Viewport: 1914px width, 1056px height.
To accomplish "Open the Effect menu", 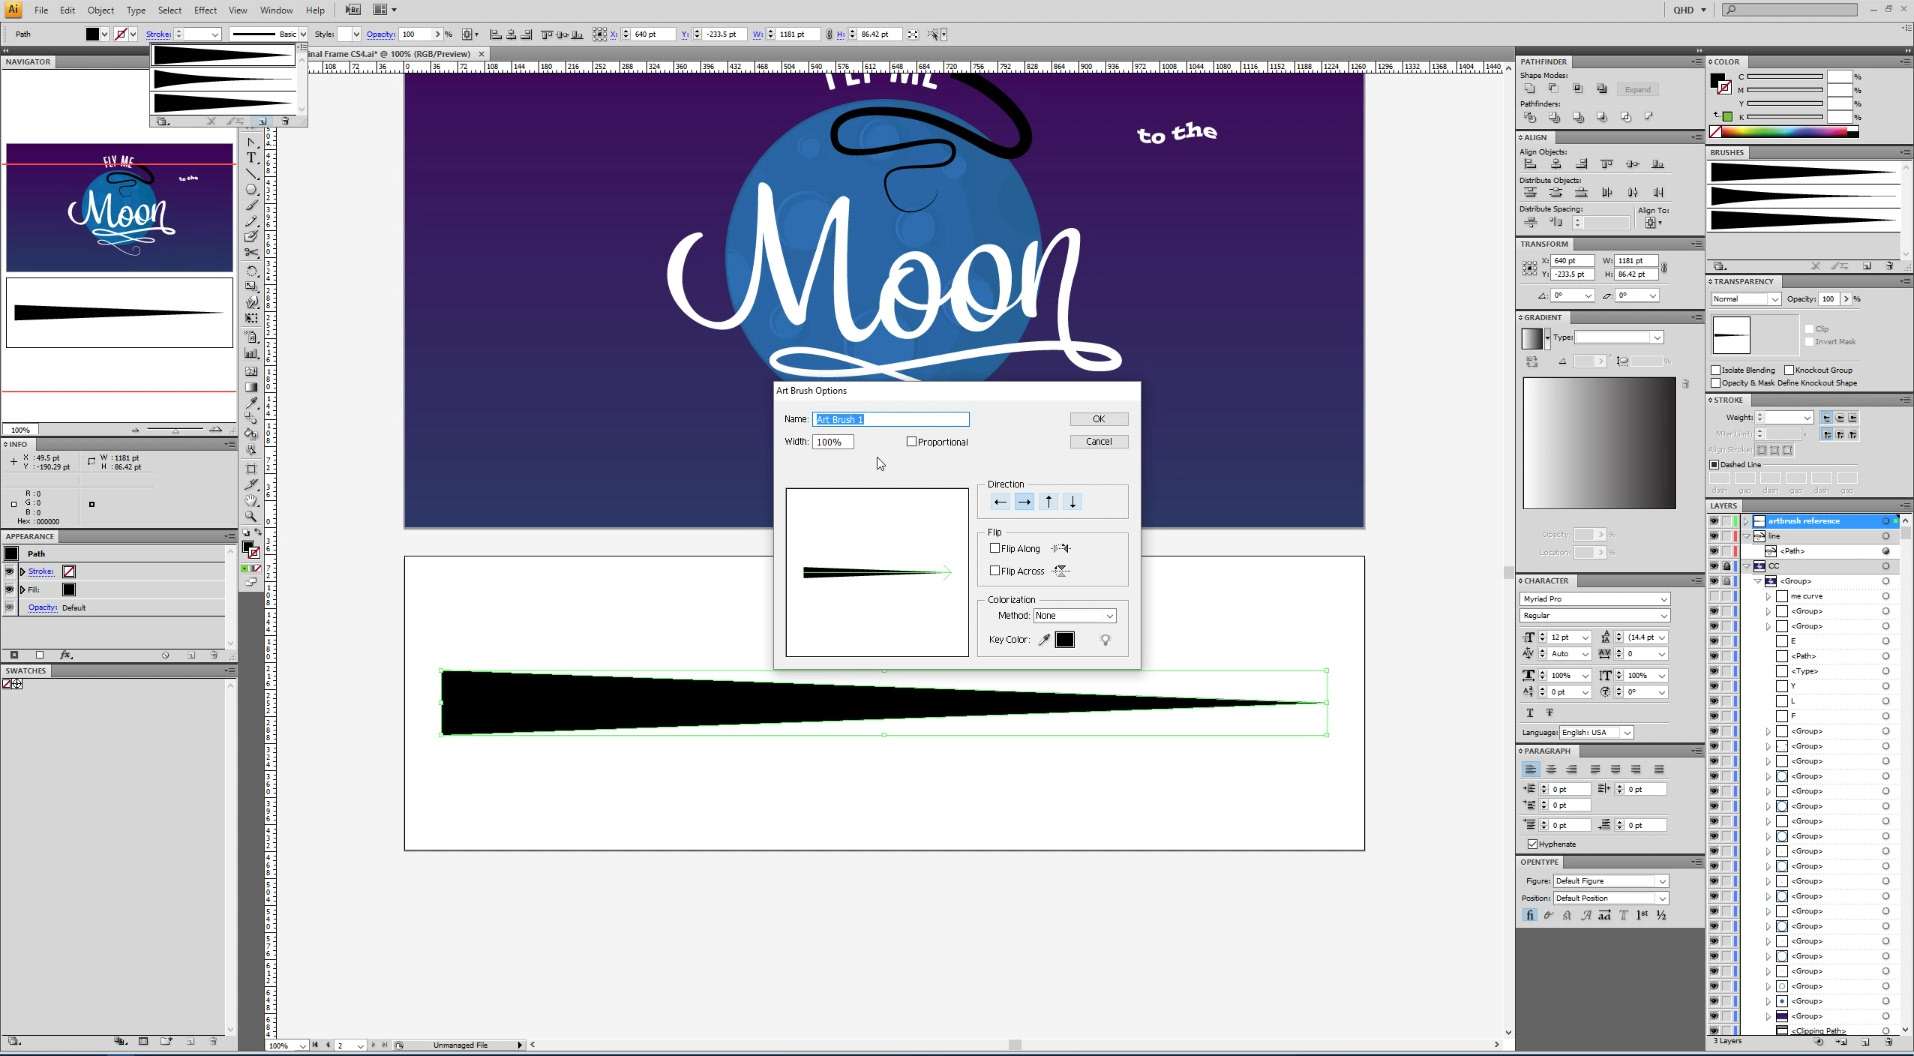I will click(205, 10).
